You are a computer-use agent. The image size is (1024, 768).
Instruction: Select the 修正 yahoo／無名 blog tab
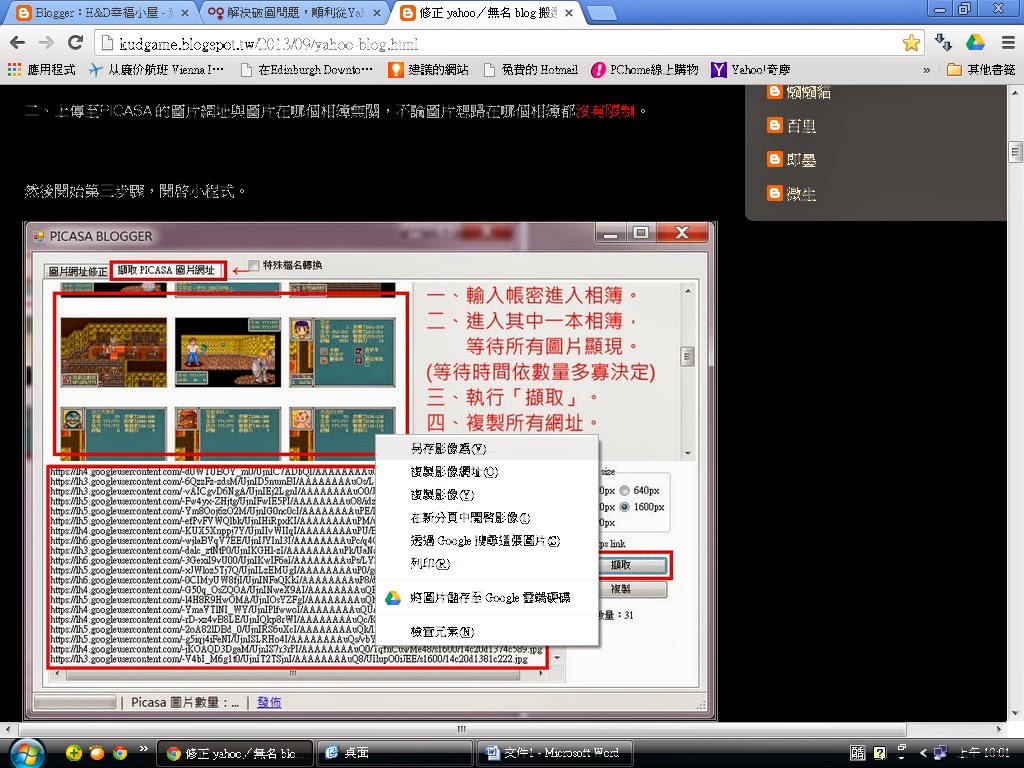click(483, 12)
